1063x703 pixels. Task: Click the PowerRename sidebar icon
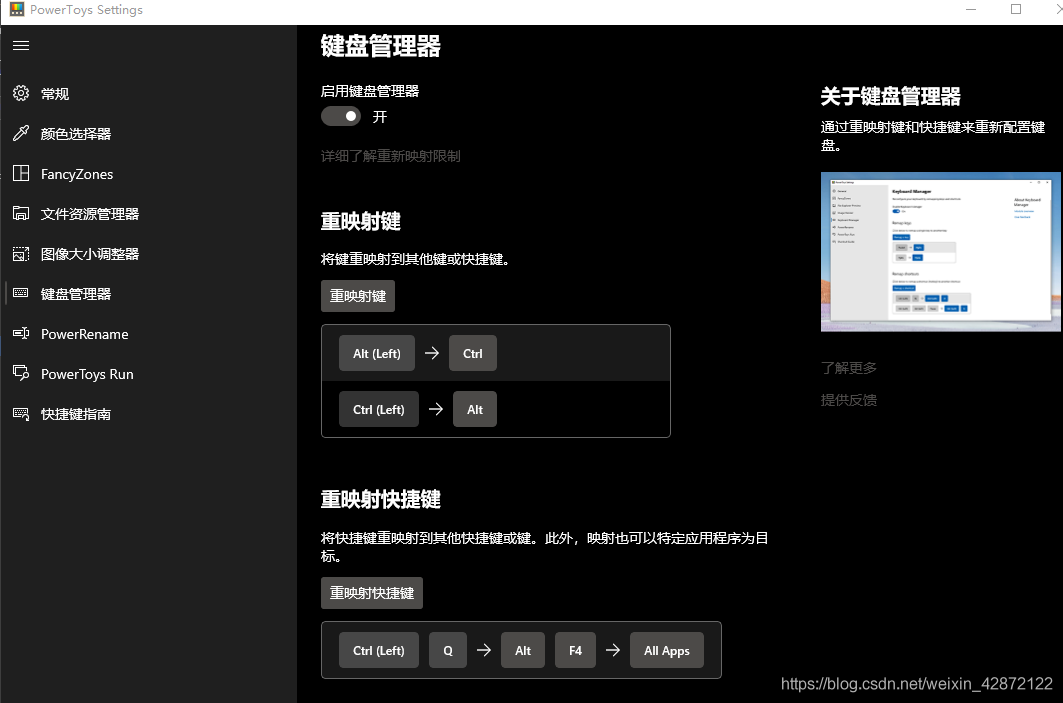(x=21, y=334)
